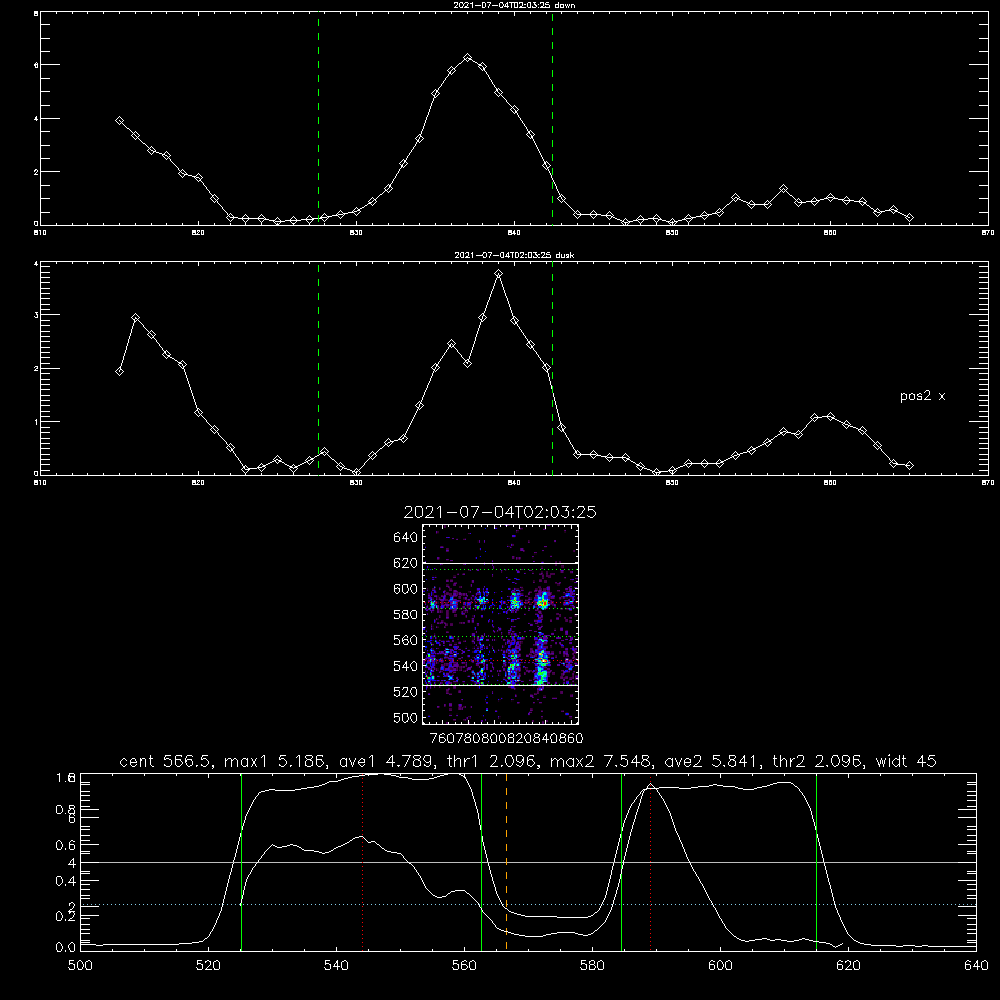Click the first data point of the dawn curve
1000x1000 pixels.
[x=119, y=120]
